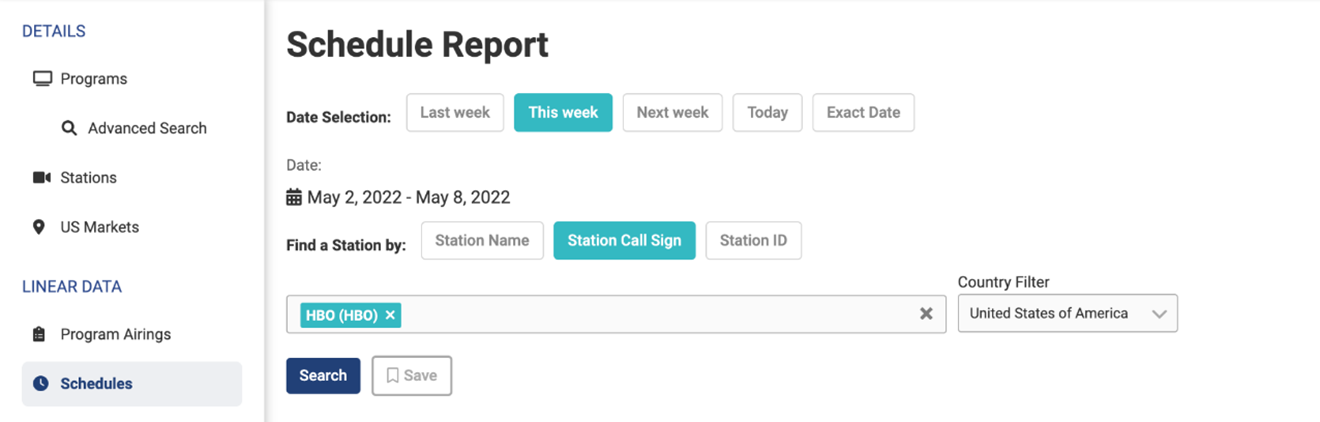Click the US Markets location pin icon
The image size is (1320, 422).
click(39, 227)
